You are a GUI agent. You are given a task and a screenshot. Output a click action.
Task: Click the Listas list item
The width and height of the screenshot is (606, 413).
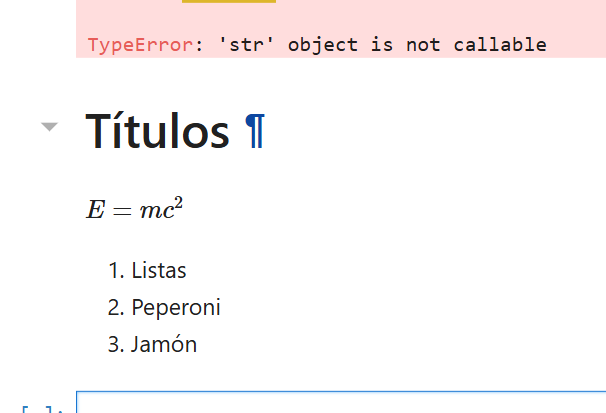tap(159, 270)
